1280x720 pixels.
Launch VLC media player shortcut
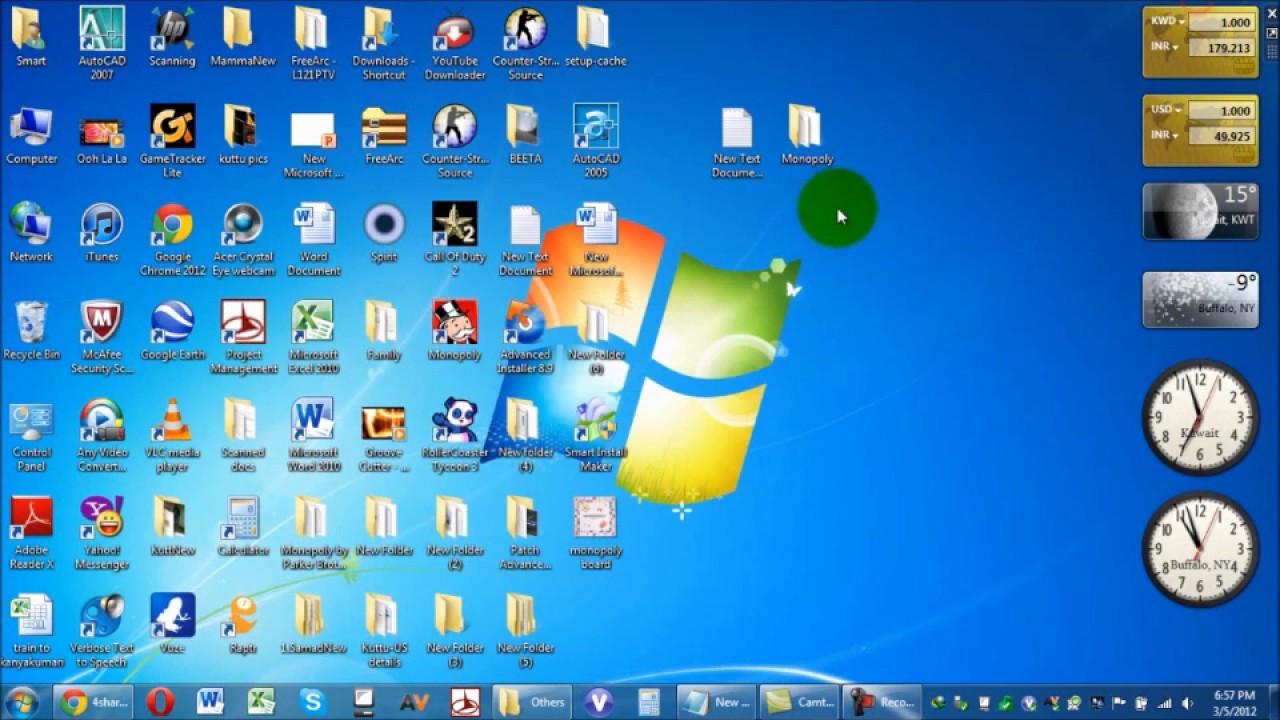point(172,436)
